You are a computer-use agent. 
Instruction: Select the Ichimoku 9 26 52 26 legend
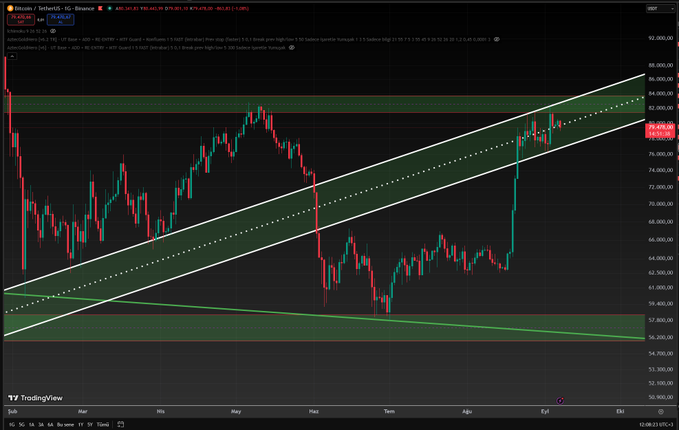(27, 31)
